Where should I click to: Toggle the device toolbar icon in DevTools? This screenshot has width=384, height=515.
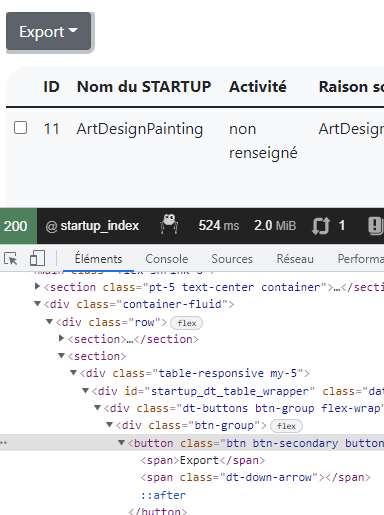37,259
